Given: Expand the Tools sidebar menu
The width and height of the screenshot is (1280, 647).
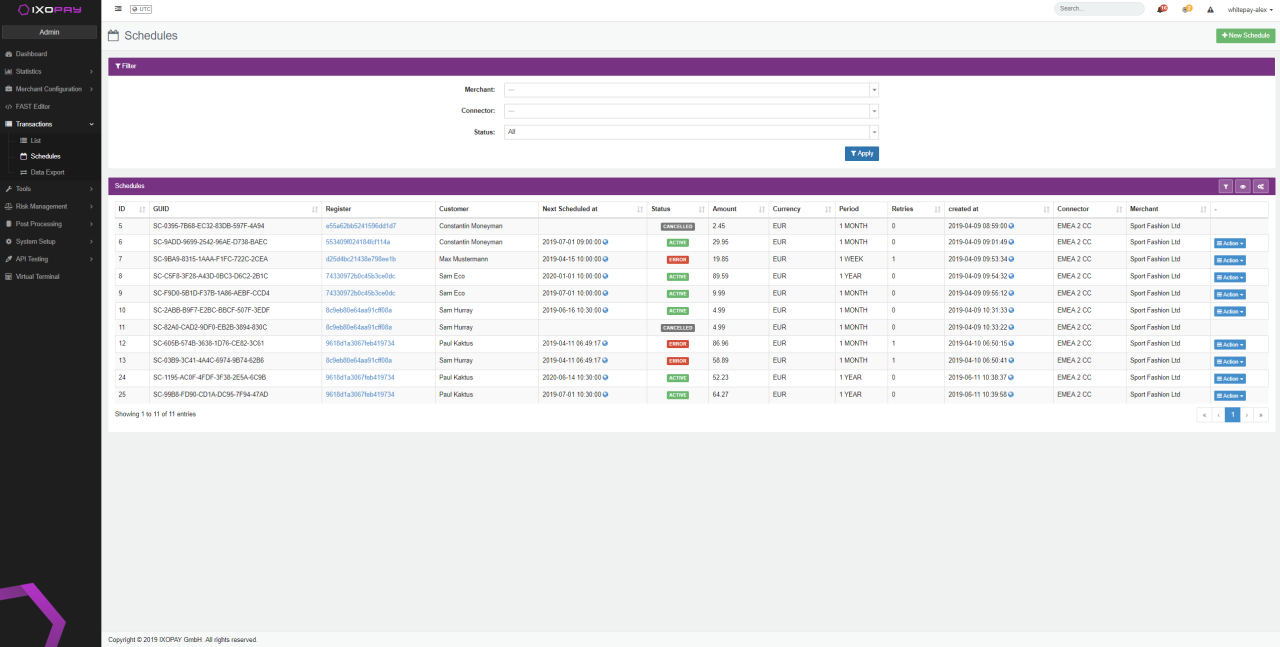Looking at the screenshot, I should [x=50, y=188].
